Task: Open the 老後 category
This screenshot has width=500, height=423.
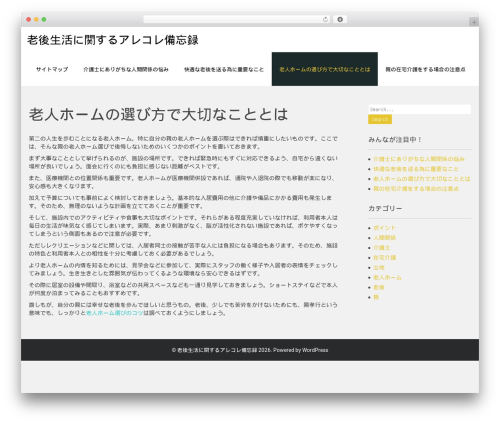Action: coord(379,287)
